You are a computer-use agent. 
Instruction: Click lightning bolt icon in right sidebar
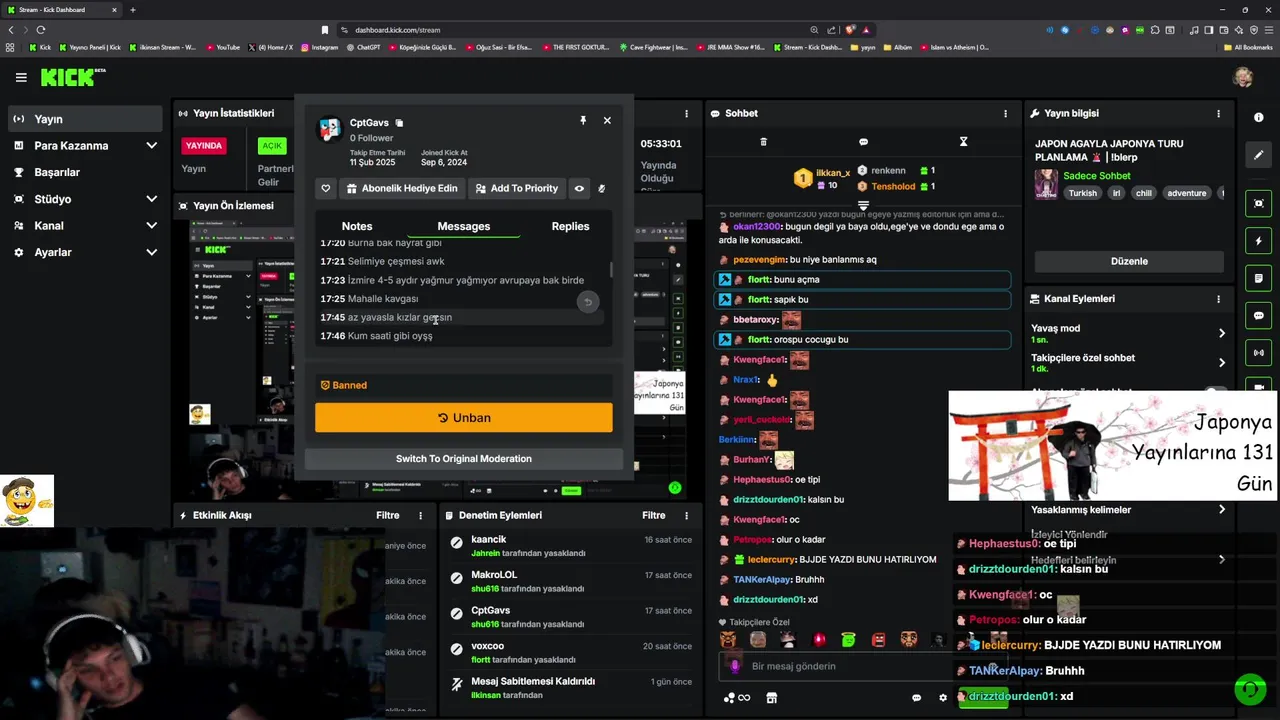(1258, 241)
